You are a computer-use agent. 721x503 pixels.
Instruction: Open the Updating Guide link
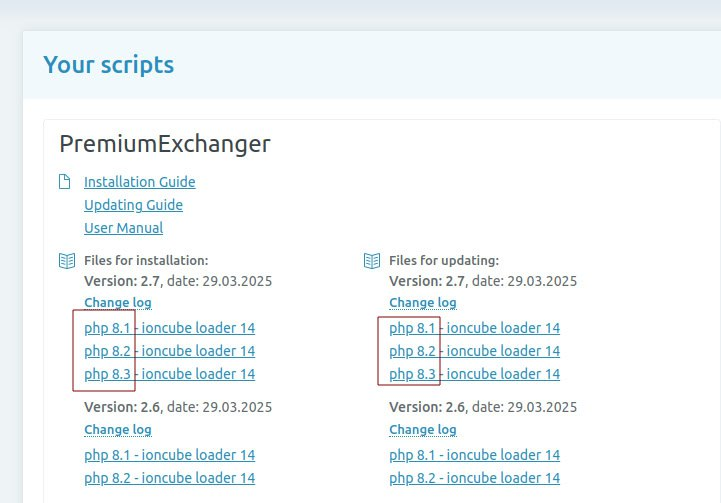coord(133,205)
